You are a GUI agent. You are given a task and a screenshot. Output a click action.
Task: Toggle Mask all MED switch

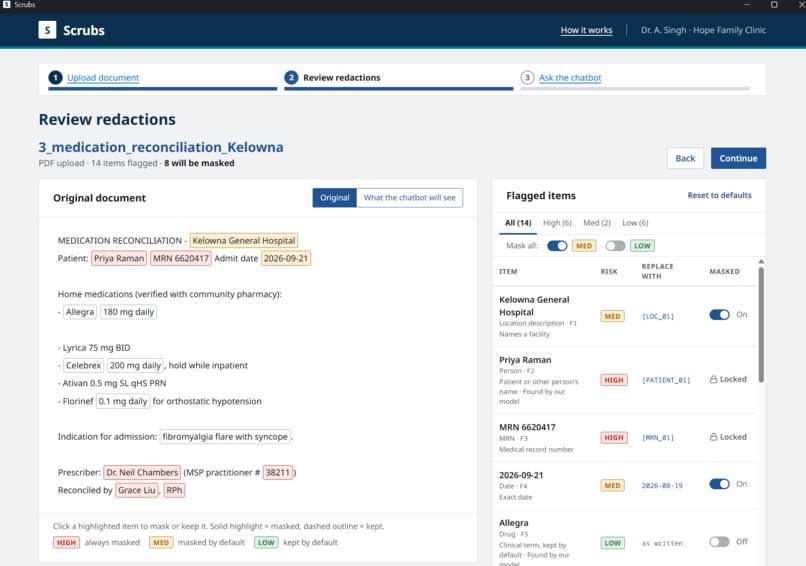point(557,246)
